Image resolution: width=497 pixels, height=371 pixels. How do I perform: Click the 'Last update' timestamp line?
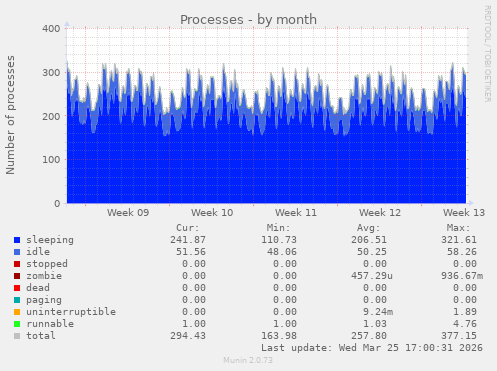[x=372, y=348]
